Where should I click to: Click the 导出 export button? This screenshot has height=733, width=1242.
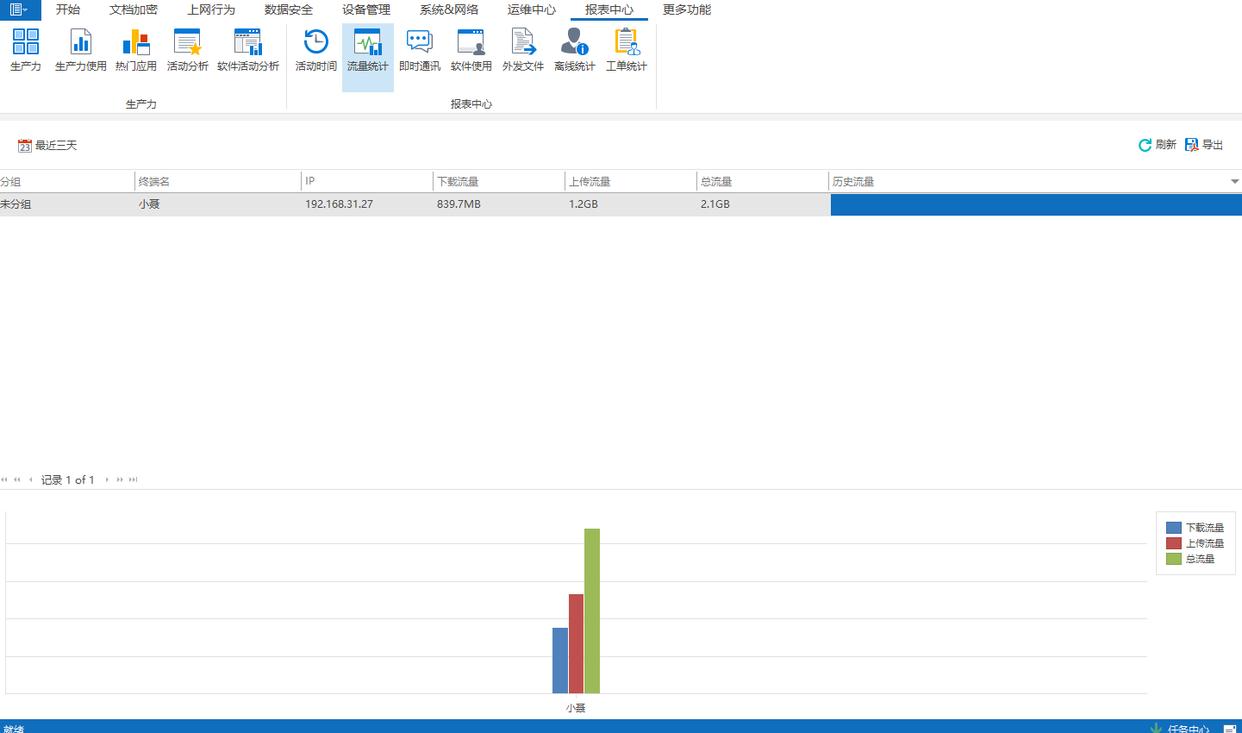tap(1204, 145)
